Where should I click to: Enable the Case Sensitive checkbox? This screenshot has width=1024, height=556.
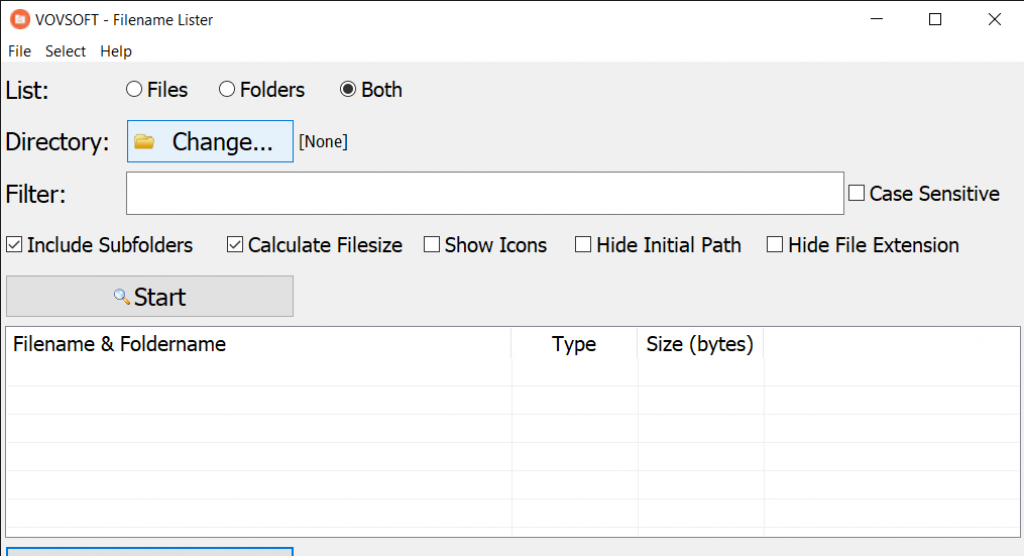pos(856,193)
